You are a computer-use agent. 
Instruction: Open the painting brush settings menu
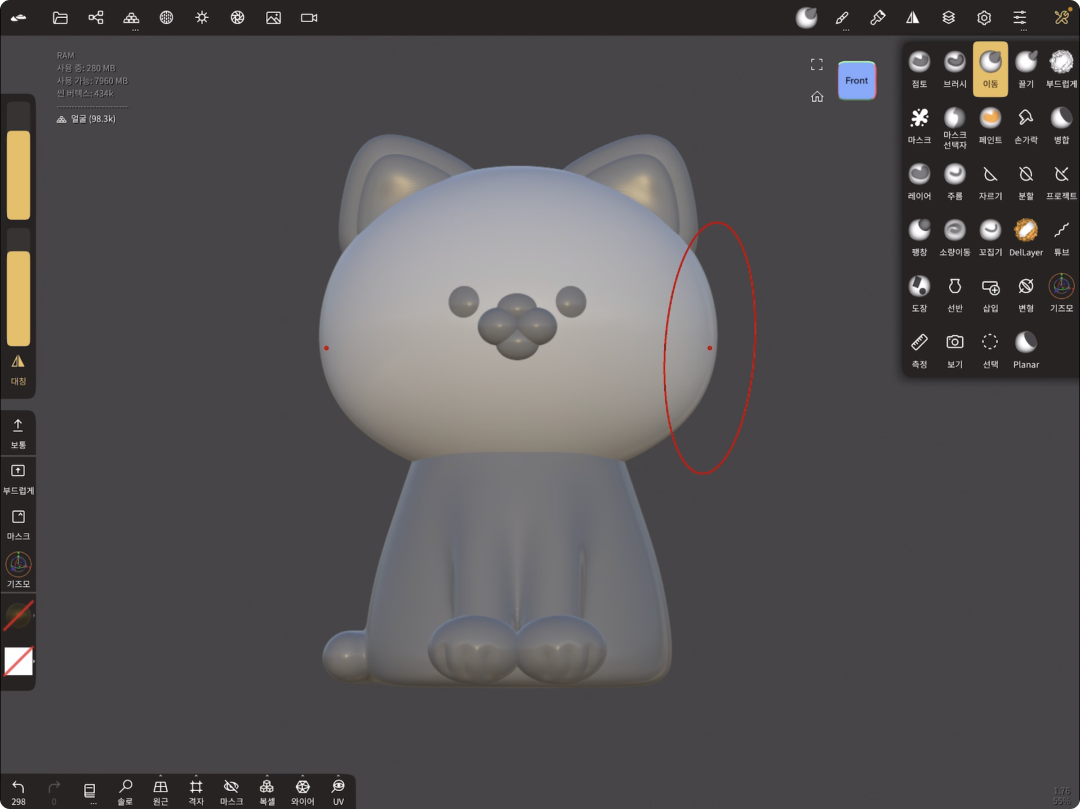pyautogui.click(x=878, y=17)
